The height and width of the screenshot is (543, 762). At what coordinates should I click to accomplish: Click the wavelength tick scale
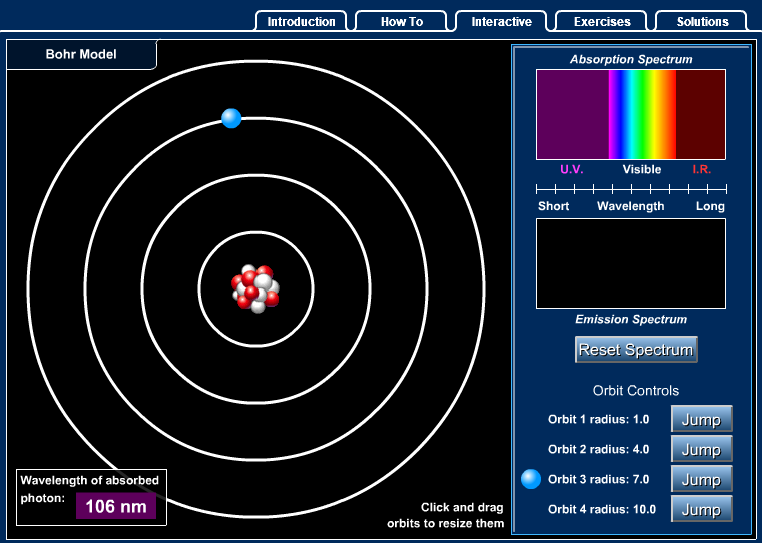point(631,189)
